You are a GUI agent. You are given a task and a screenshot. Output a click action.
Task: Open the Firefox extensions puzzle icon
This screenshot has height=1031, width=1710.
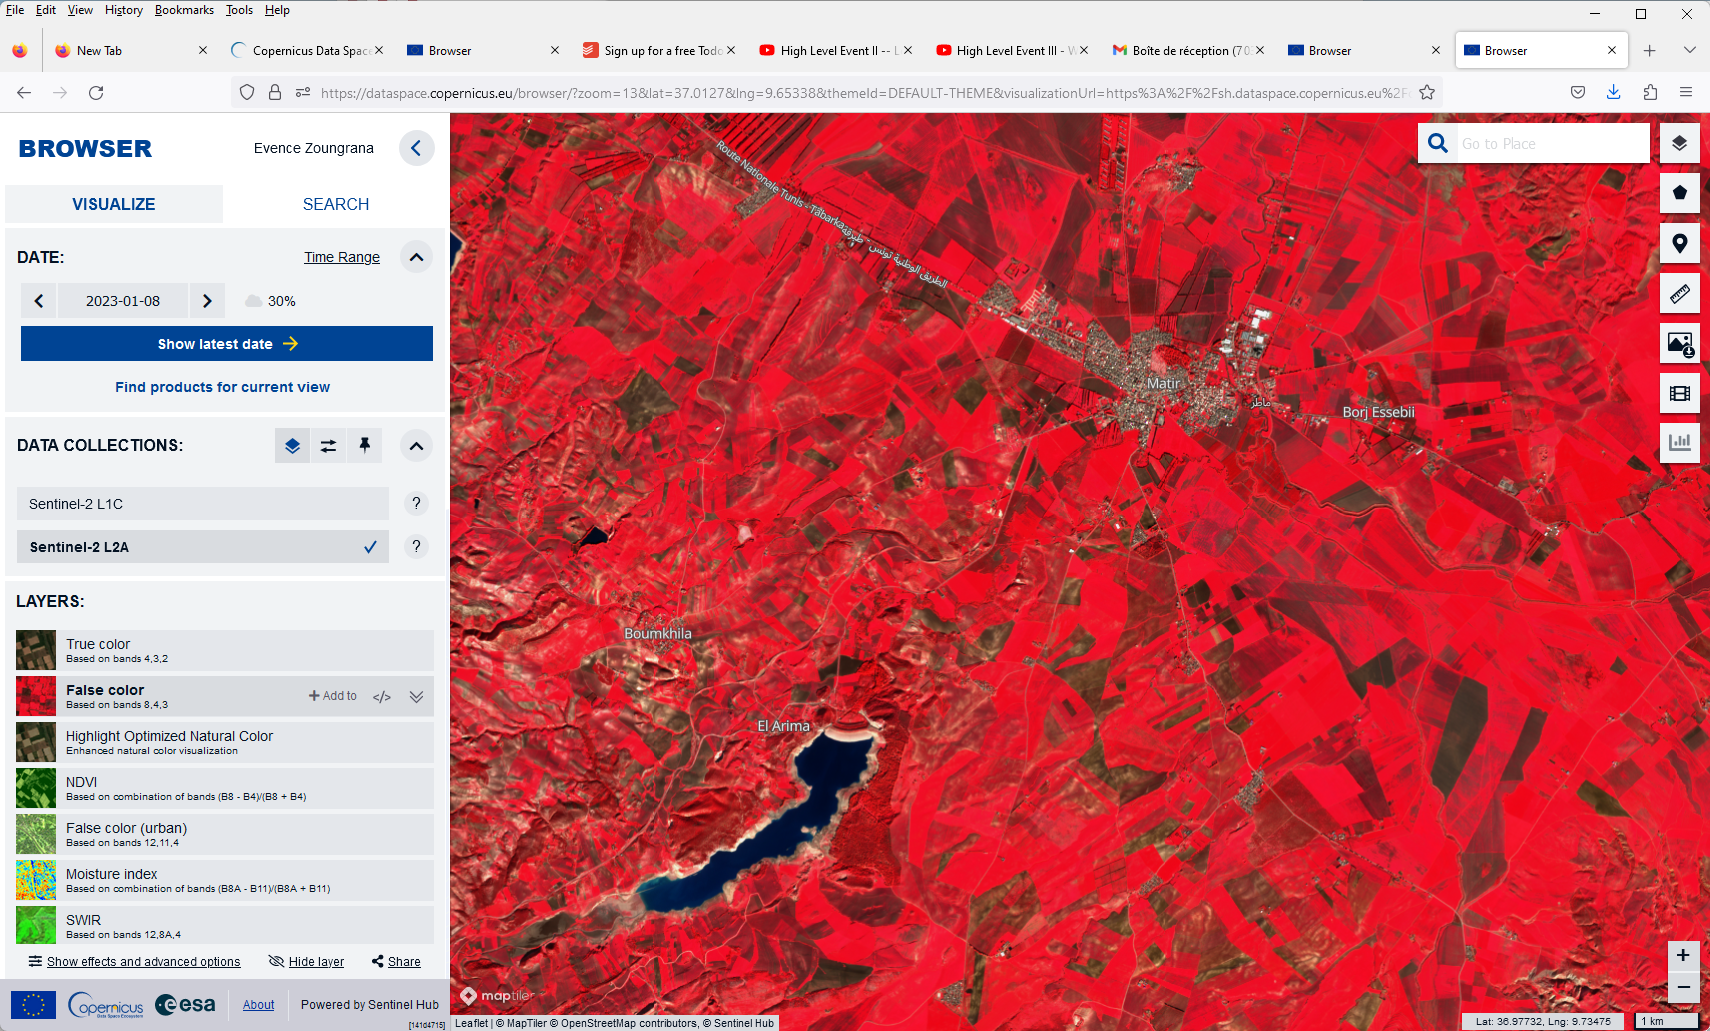[1650, 92]
